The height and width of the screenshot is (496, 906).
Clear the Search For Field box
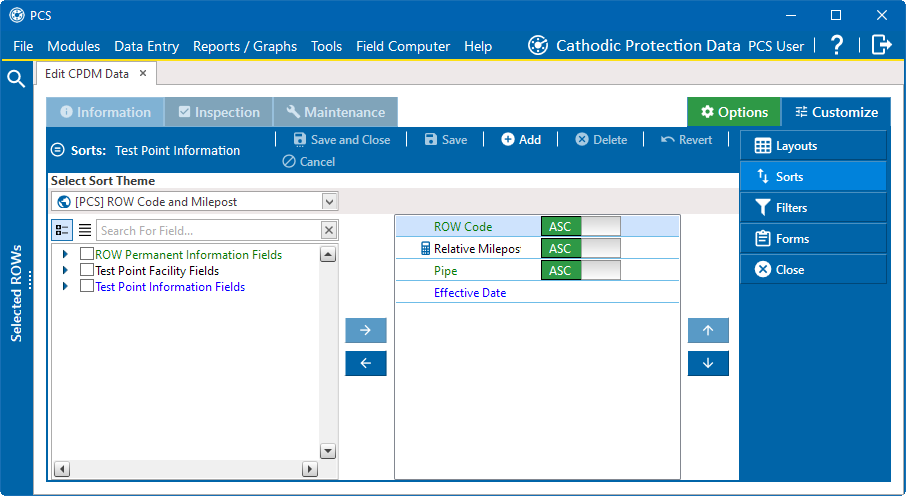tap(328, 231)
